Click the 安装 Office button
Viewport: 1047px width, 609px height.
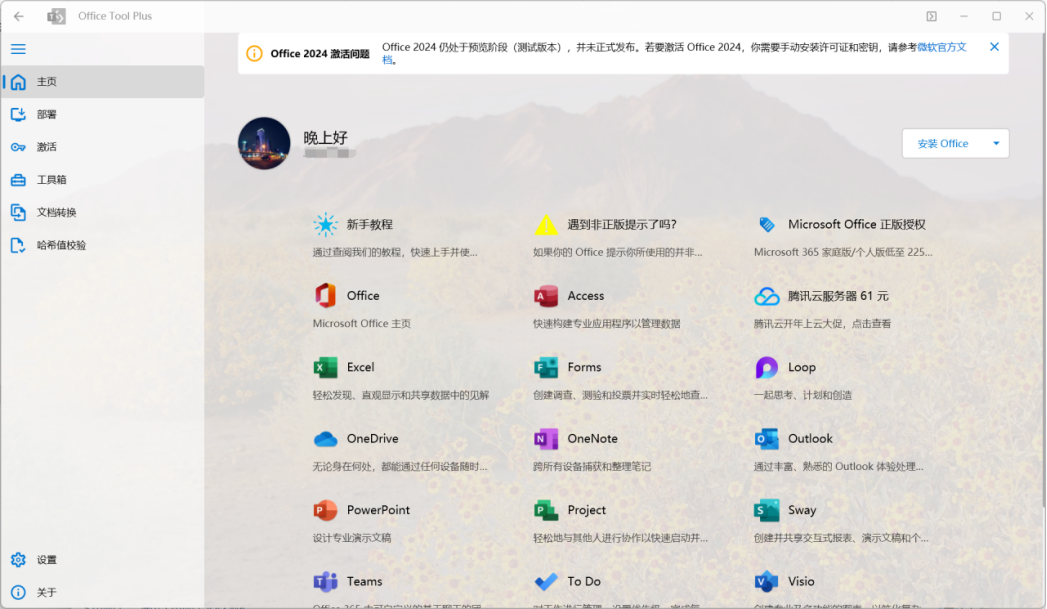tap(943, 144)
